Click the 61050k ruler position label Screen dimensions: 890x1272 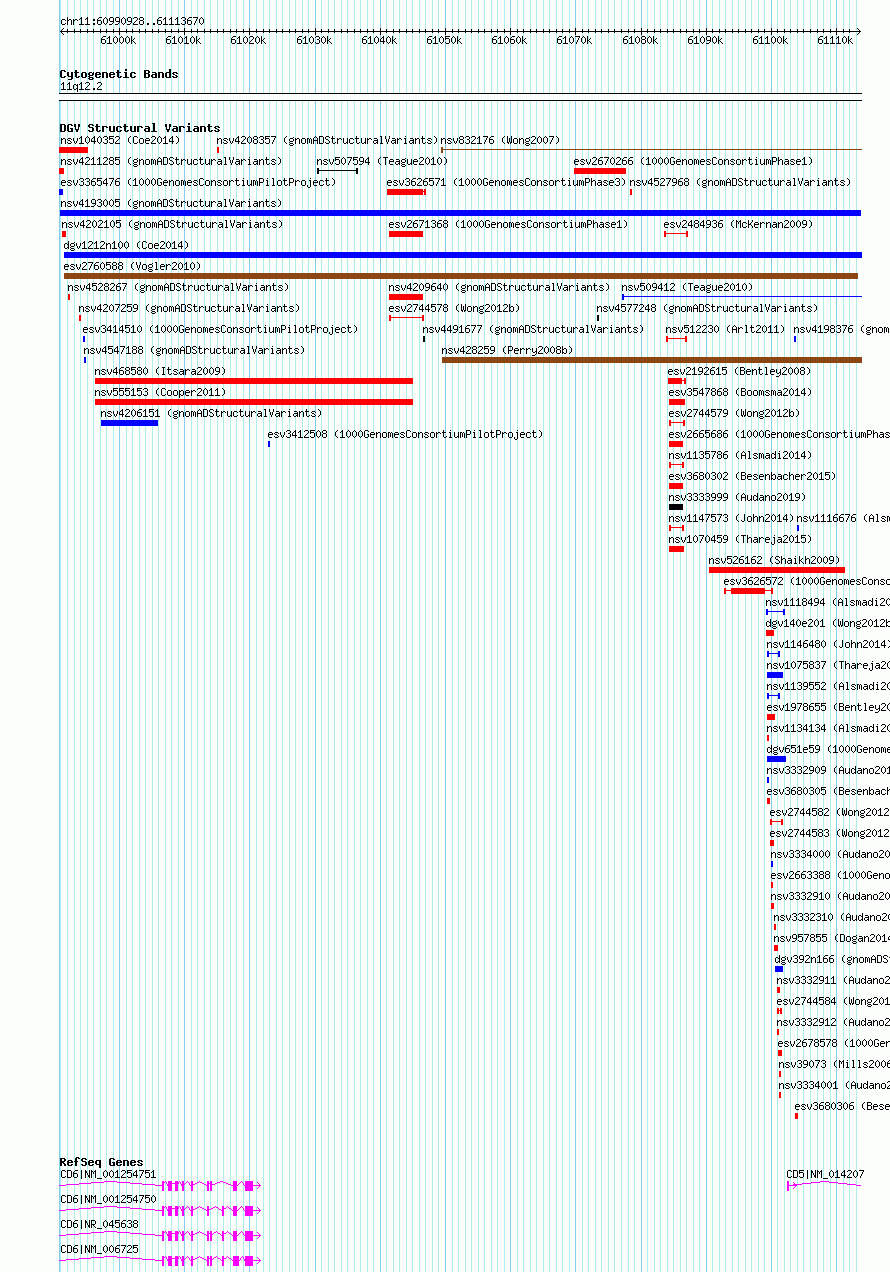[x=444, y=40]
